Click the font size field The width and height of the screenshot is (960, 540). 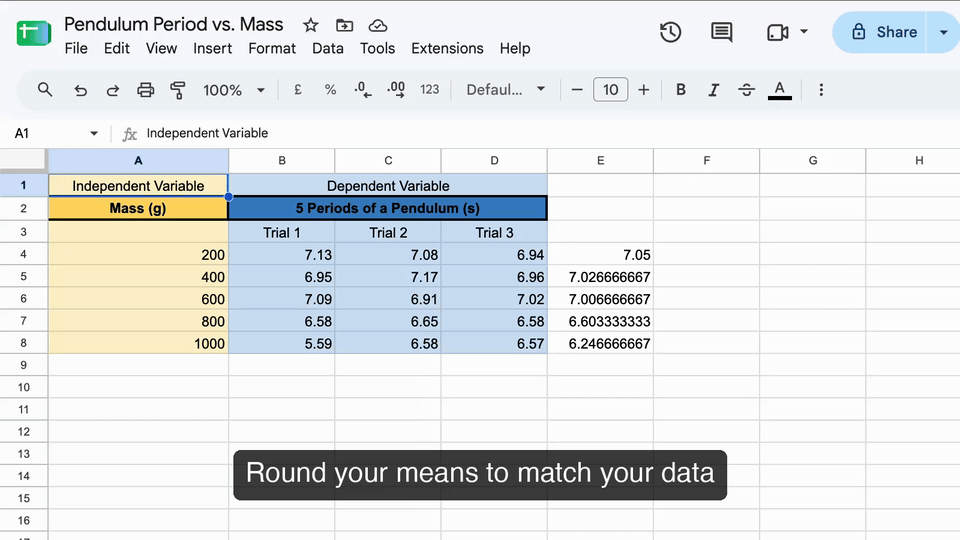coord(610,90)
